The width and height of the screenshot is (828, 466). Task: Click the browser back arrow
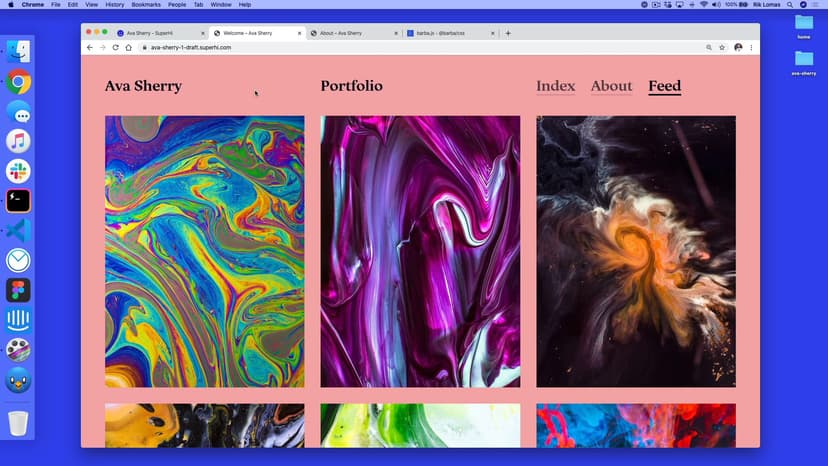coord(90,47)
